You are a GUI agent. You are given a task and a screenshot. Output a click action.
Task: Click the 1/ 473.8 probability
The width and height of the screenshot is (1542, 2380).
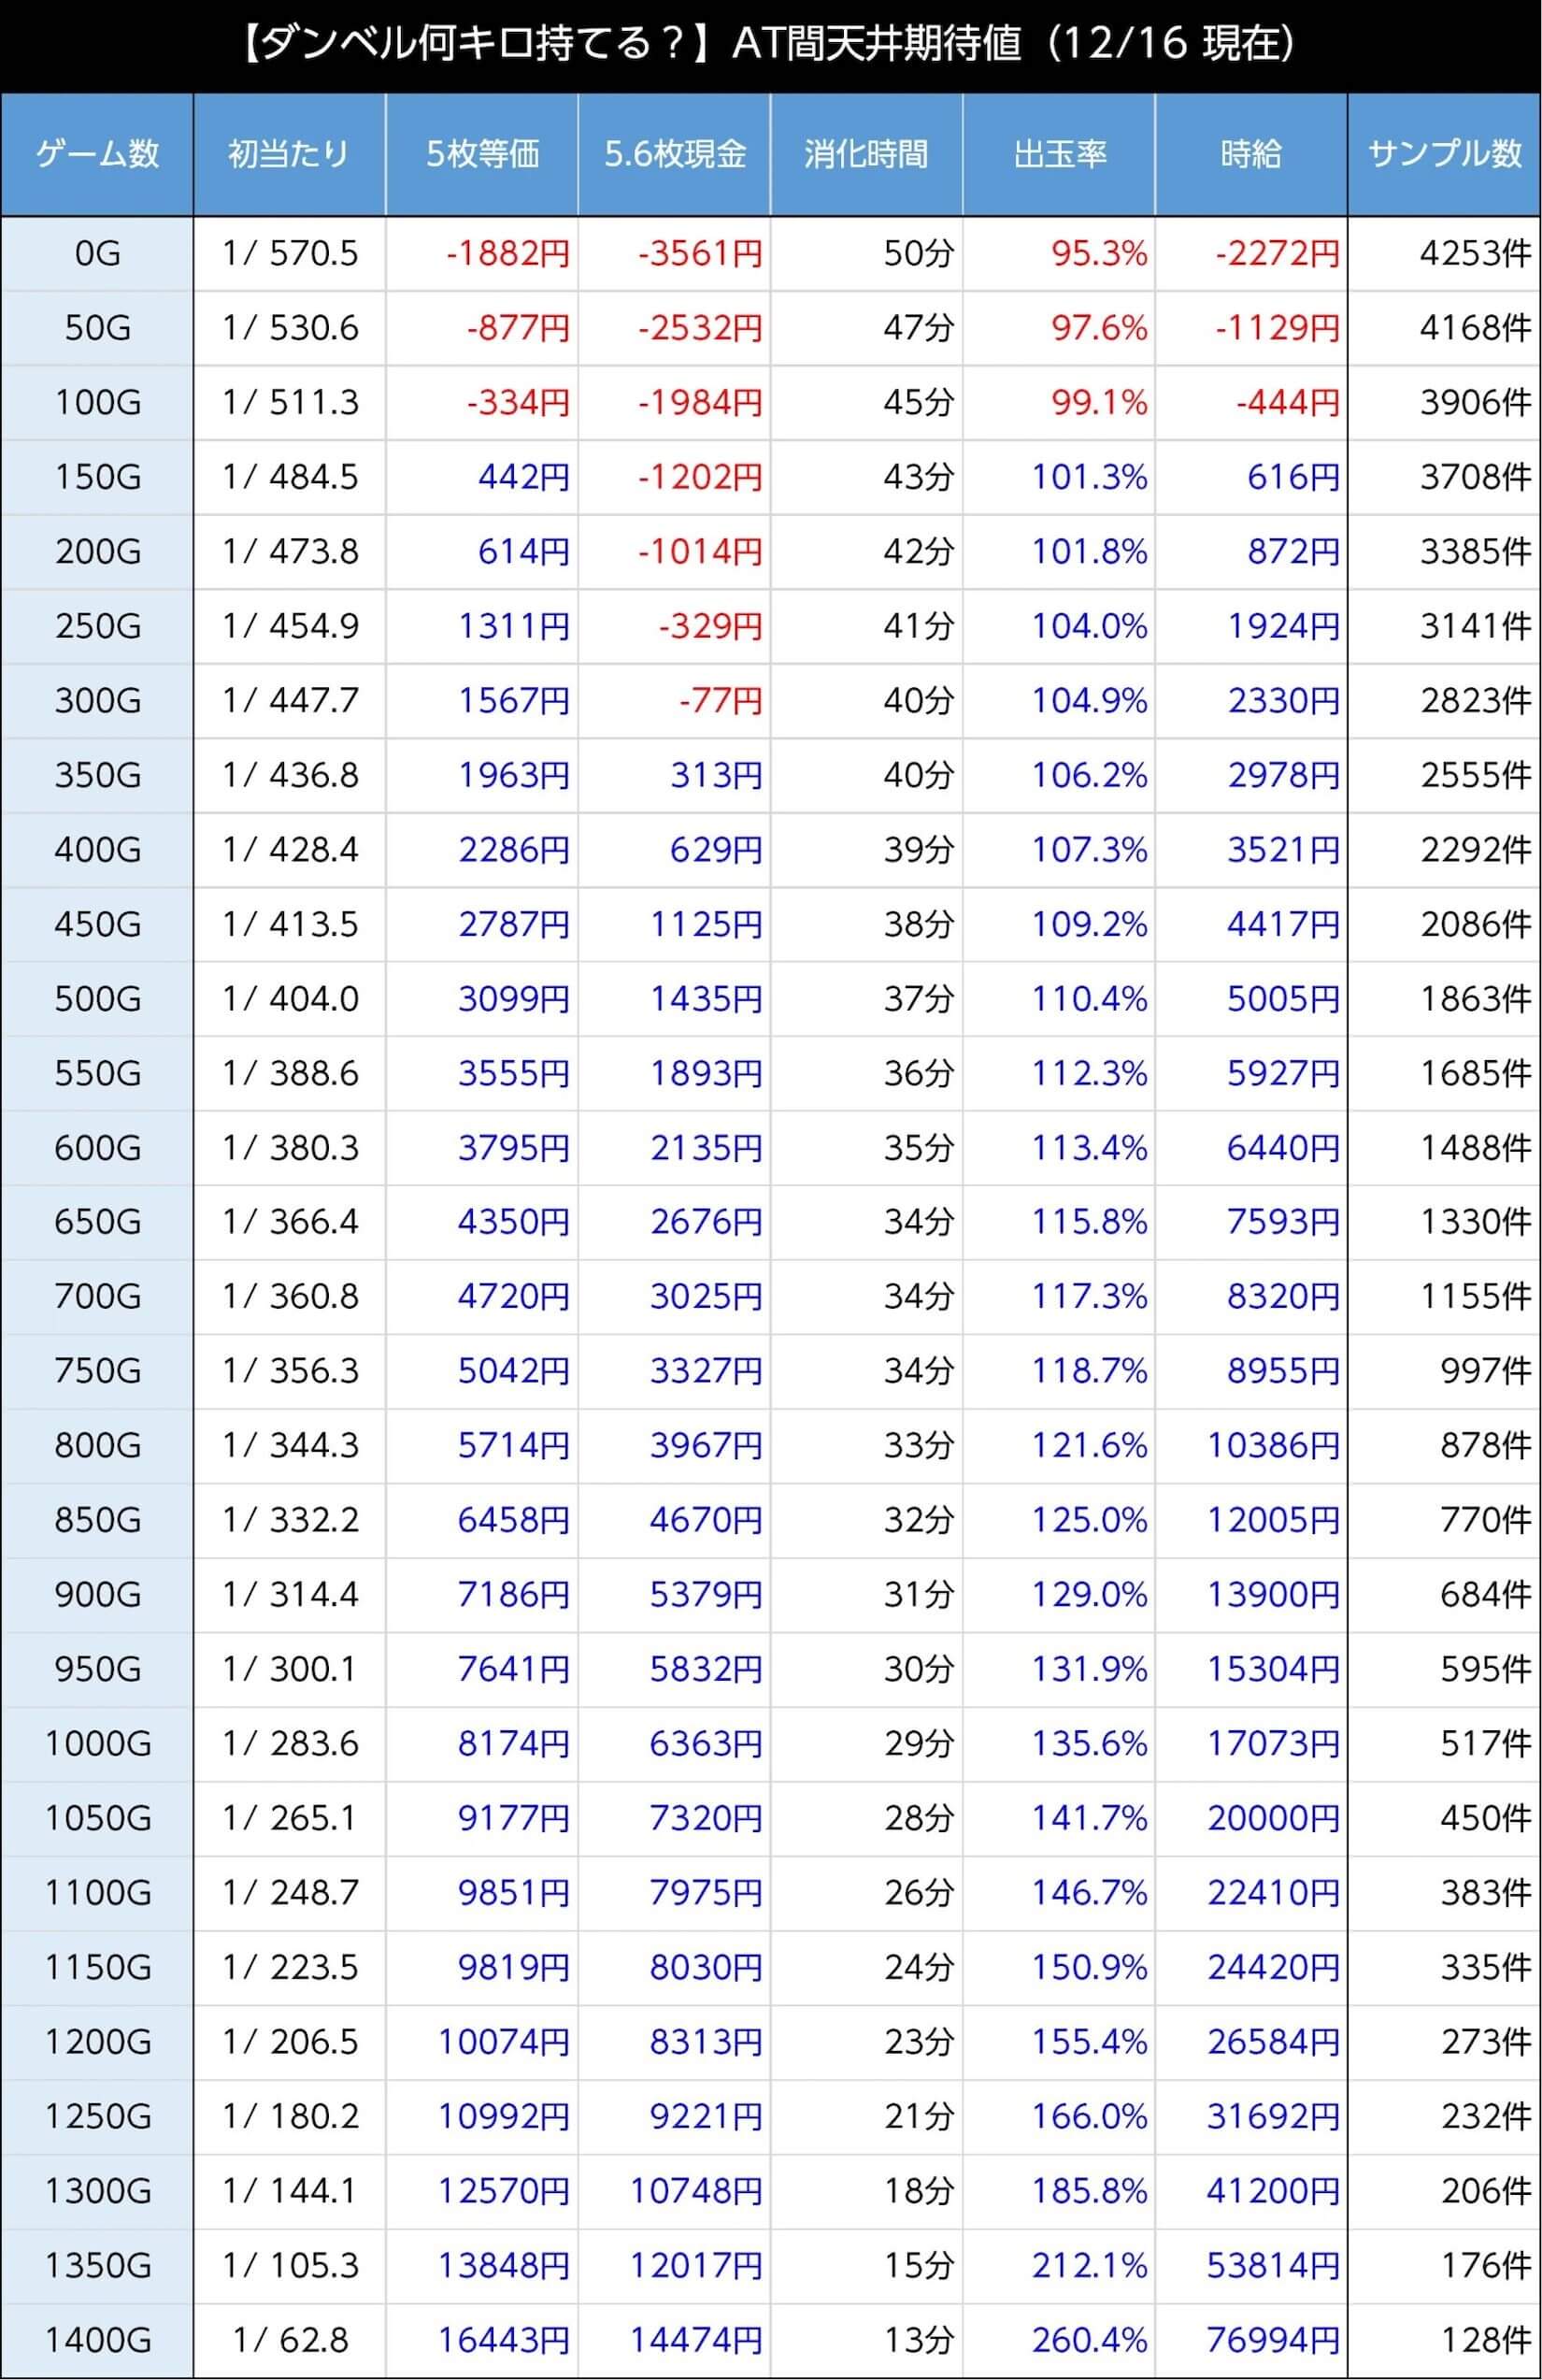tap(289, 552)
